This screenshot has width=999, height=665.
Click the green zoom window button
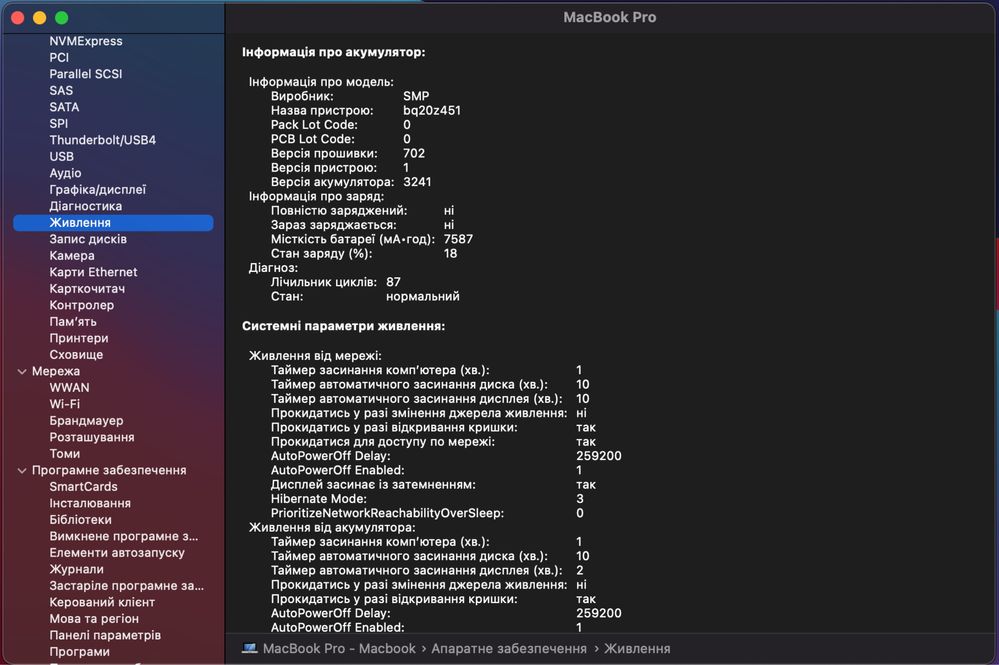(61, 18)
